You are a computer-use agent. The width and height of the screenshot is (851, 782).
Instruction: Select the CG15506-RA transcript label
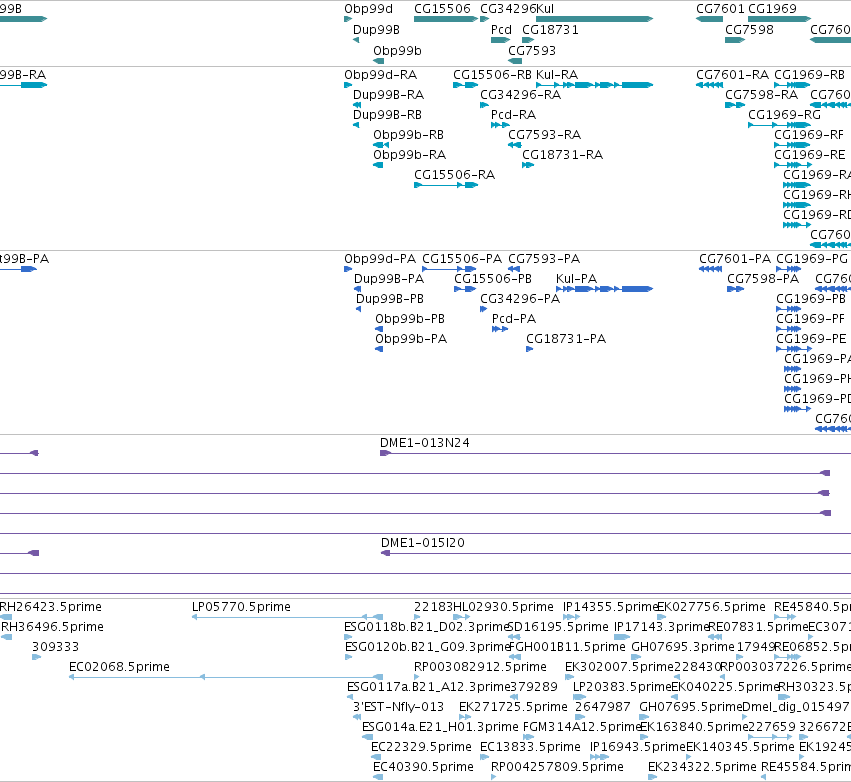[454, 175]
